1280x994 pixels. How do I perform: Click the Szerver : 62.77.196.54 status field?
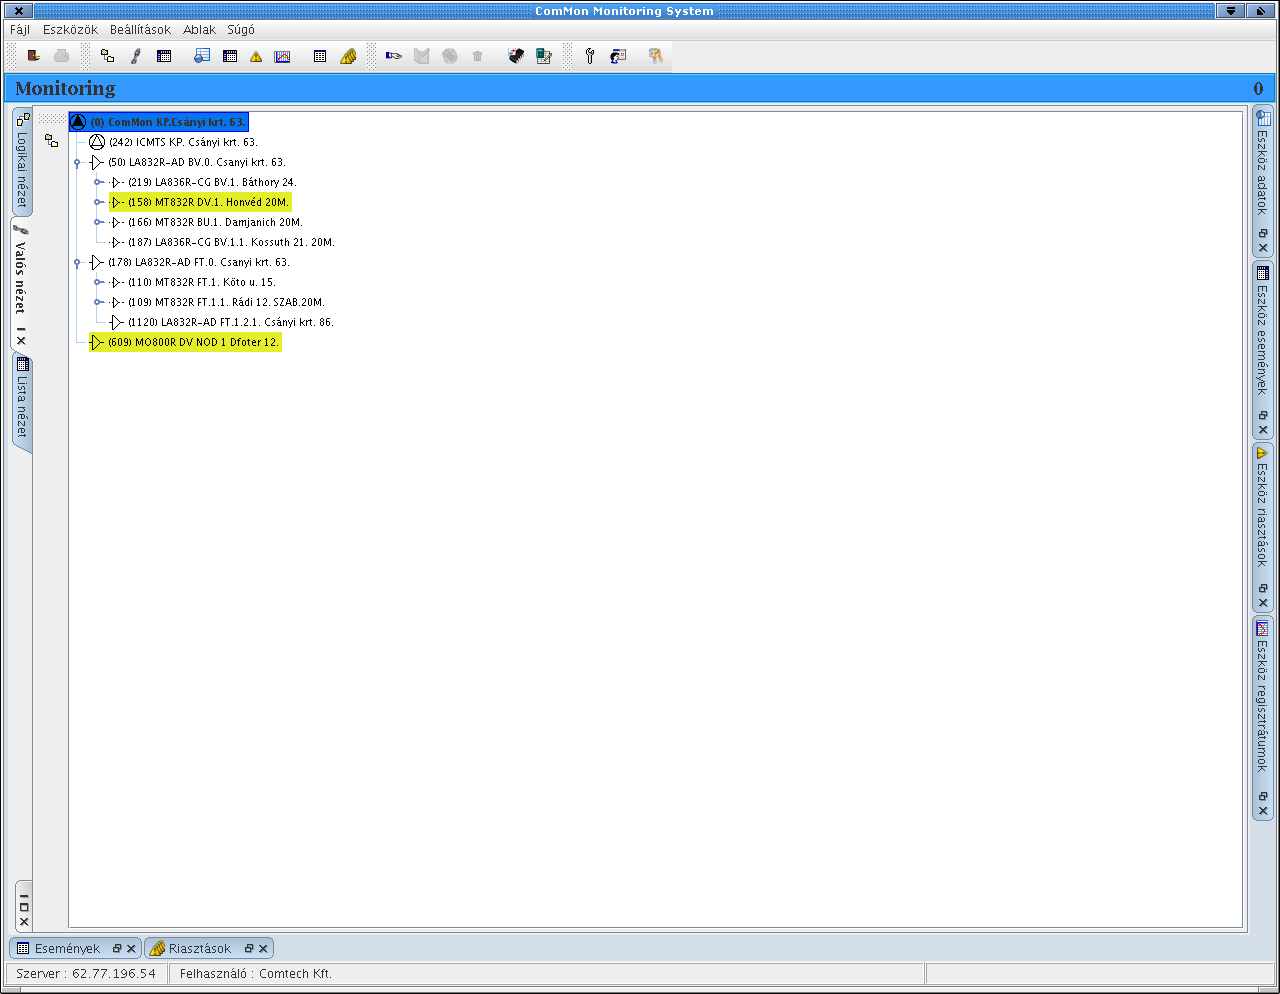(x=87, y=973)
